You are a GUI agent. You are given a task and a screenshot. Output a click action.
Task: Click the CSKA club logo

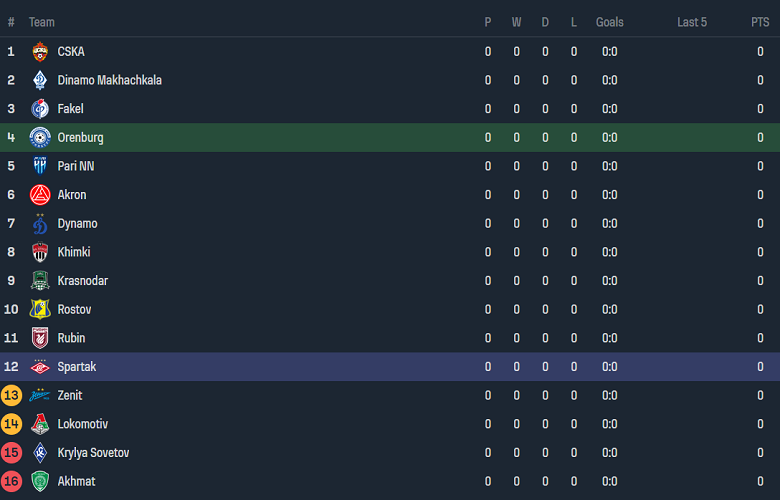[x=40, y=52]
